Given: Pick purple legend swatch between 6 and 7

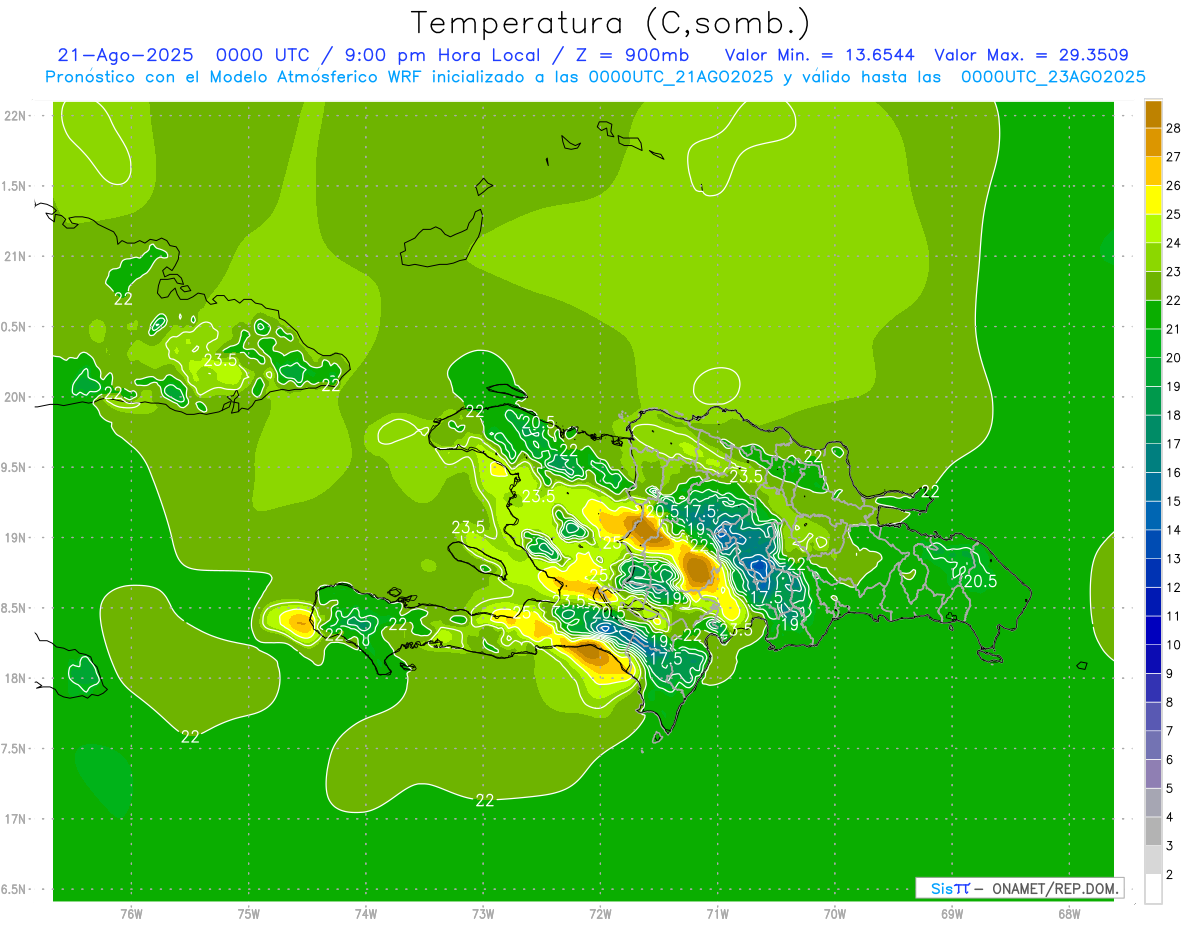Looking at the screenshot, I should pyautogui.click(x=1153, y=746).
